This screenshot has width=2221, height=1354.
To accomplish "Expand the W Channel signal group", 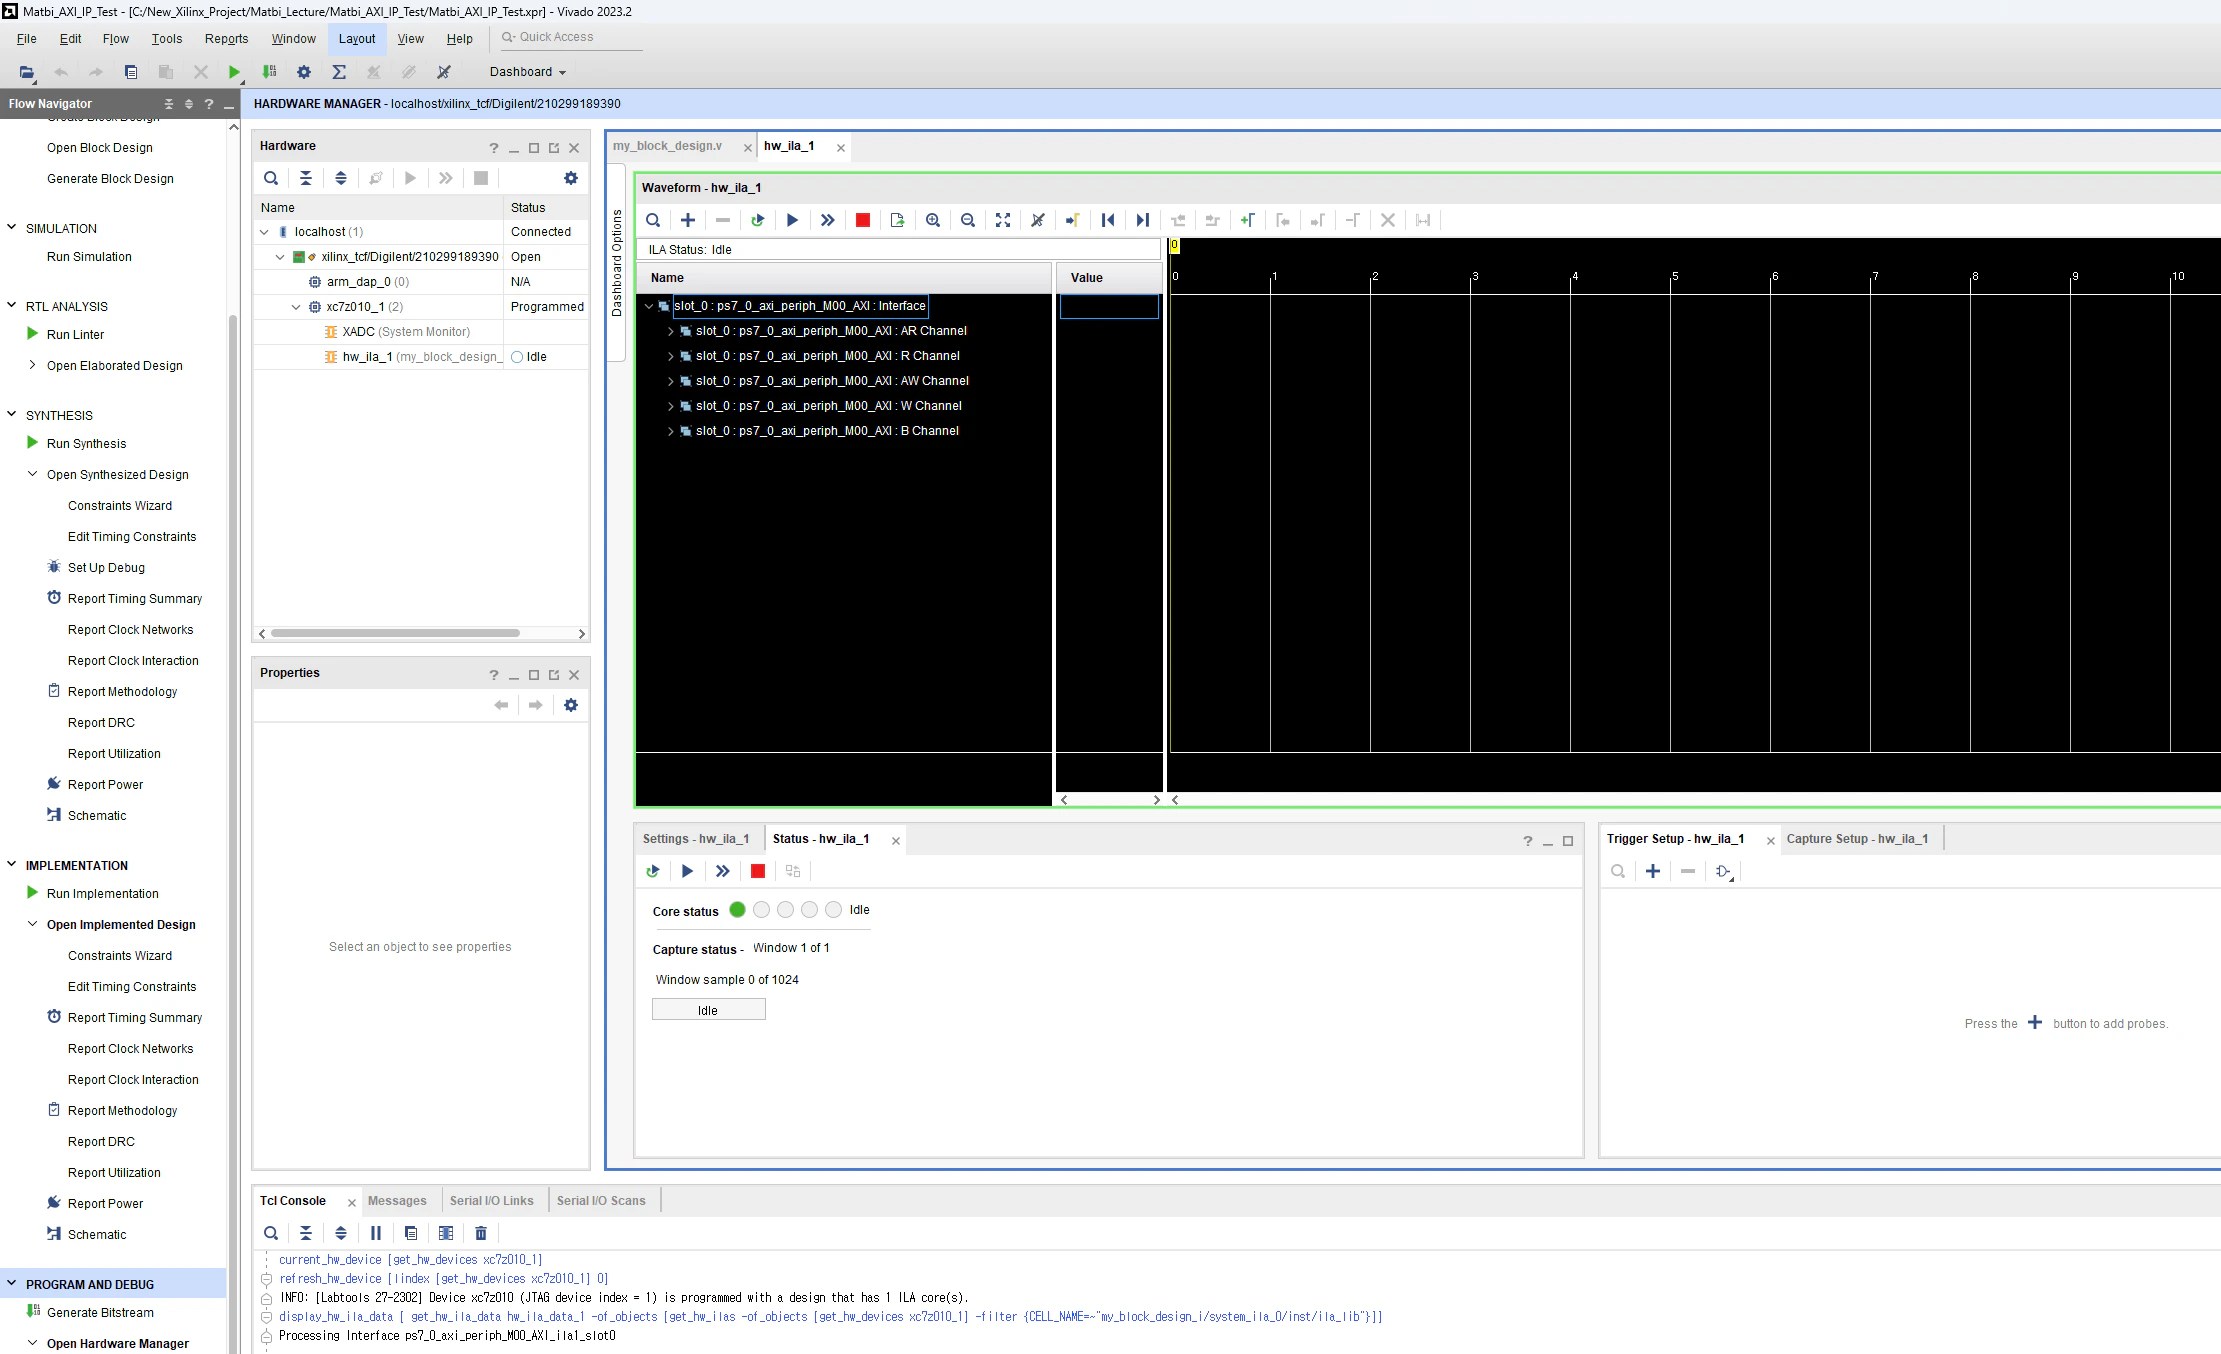I will [671, 406].
